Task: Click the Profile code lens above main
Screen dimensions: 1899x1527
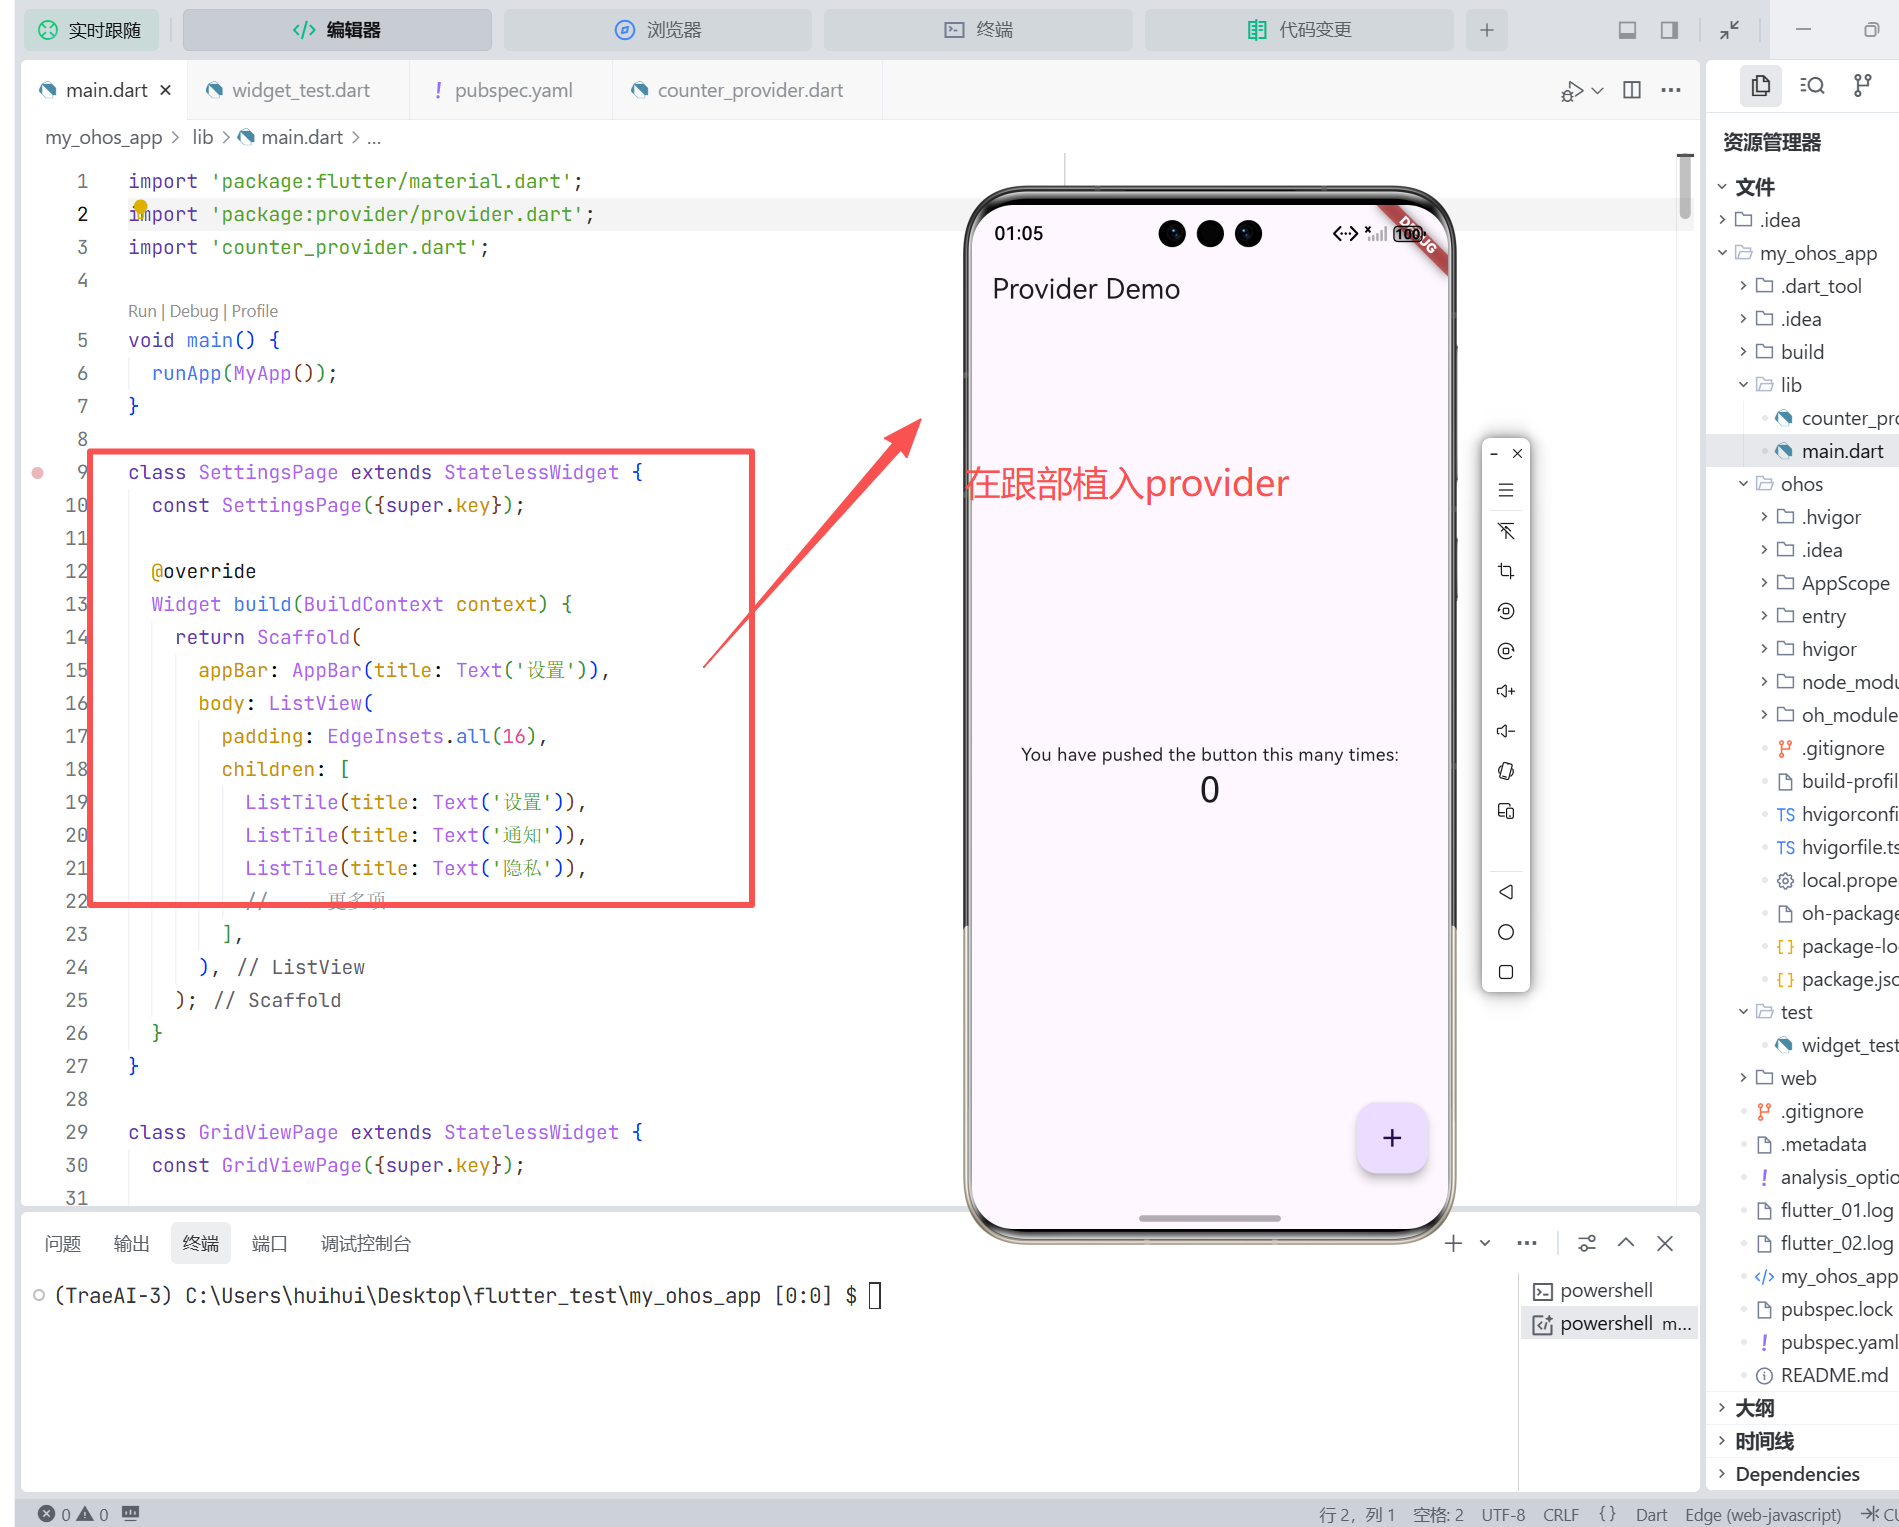Action: pyautogui.click(x=255, y=311)
